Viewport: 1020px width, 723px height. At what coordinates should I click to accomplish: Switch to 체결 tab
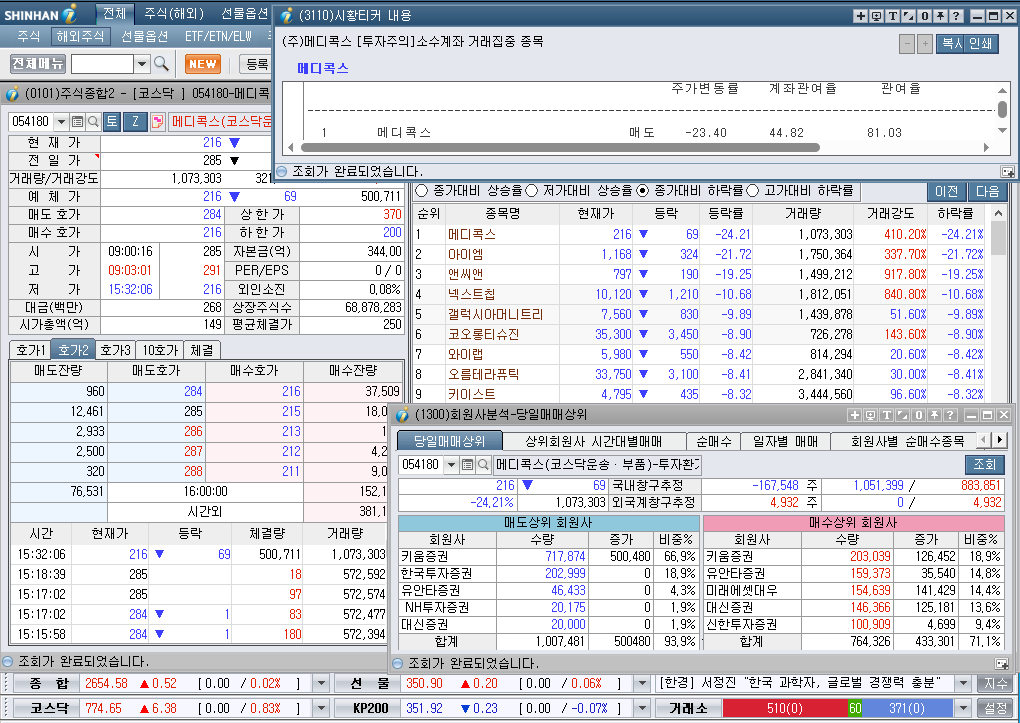click(x=202, y=350)
